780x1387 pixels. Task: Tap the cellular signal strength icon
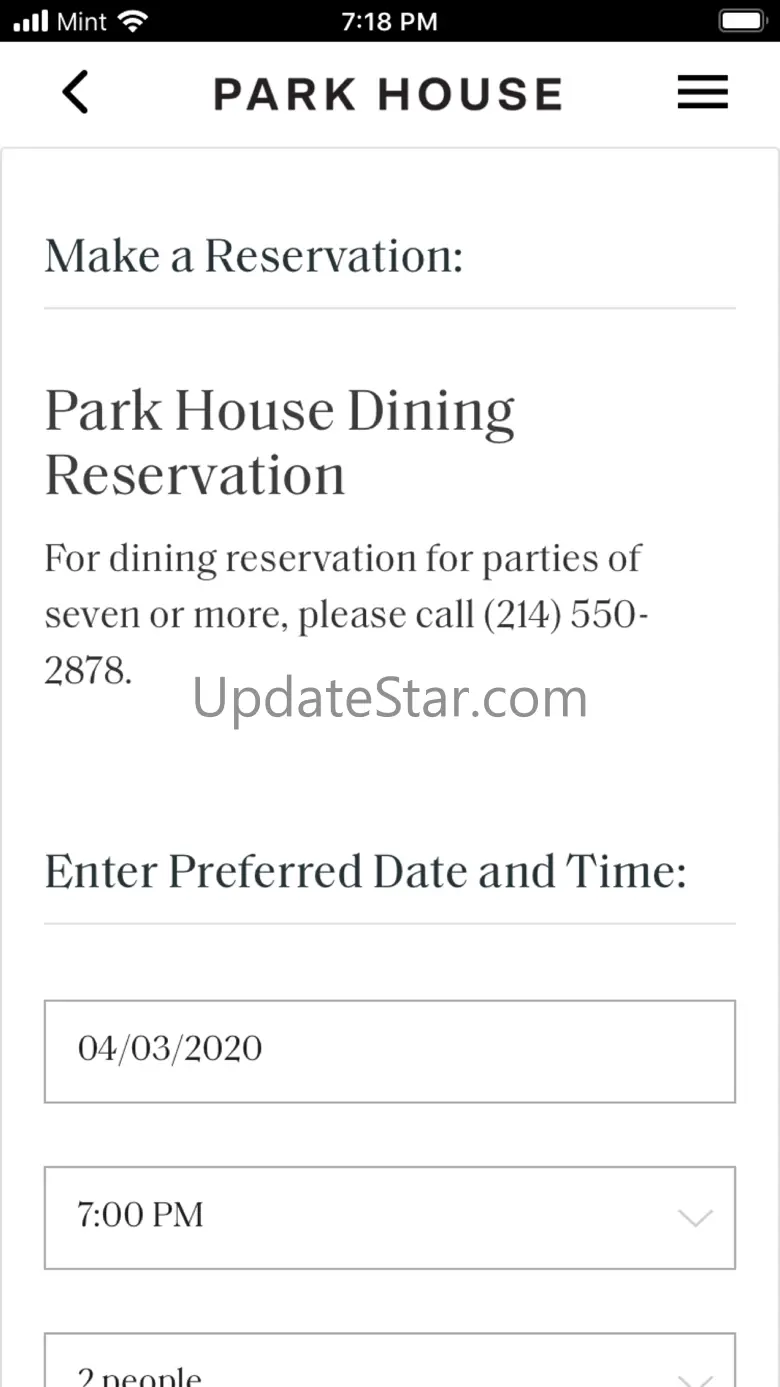coord(31,21)
